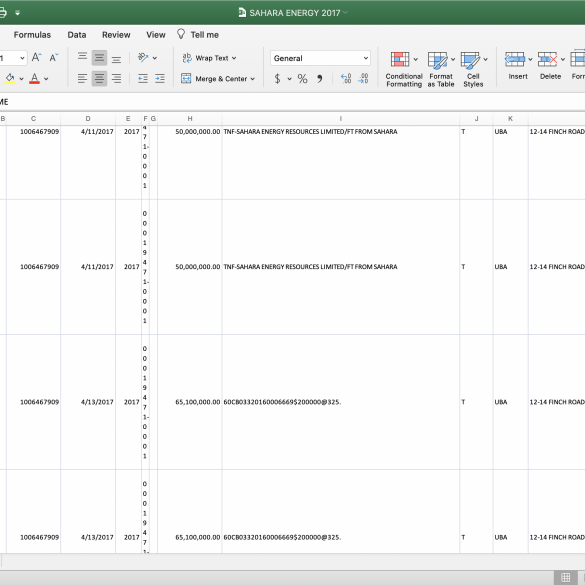Screen dimensions: 585x585
Task: Apply currency dollar format
Action: pos(277,79)
